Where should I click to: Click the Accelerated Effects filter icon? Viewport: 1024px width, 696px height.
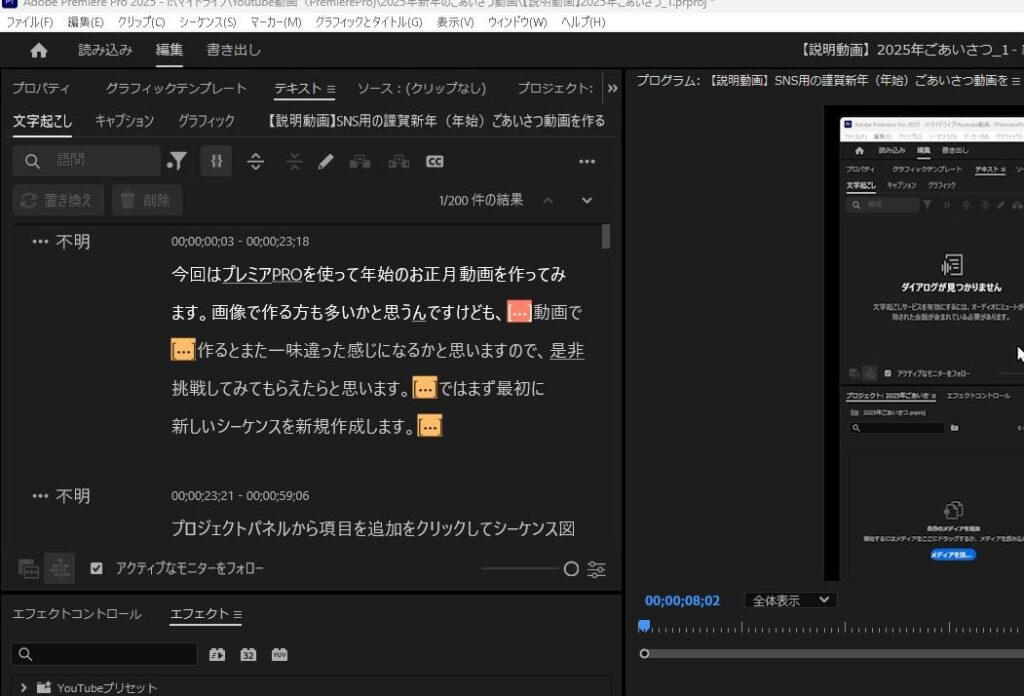point(217,654)
